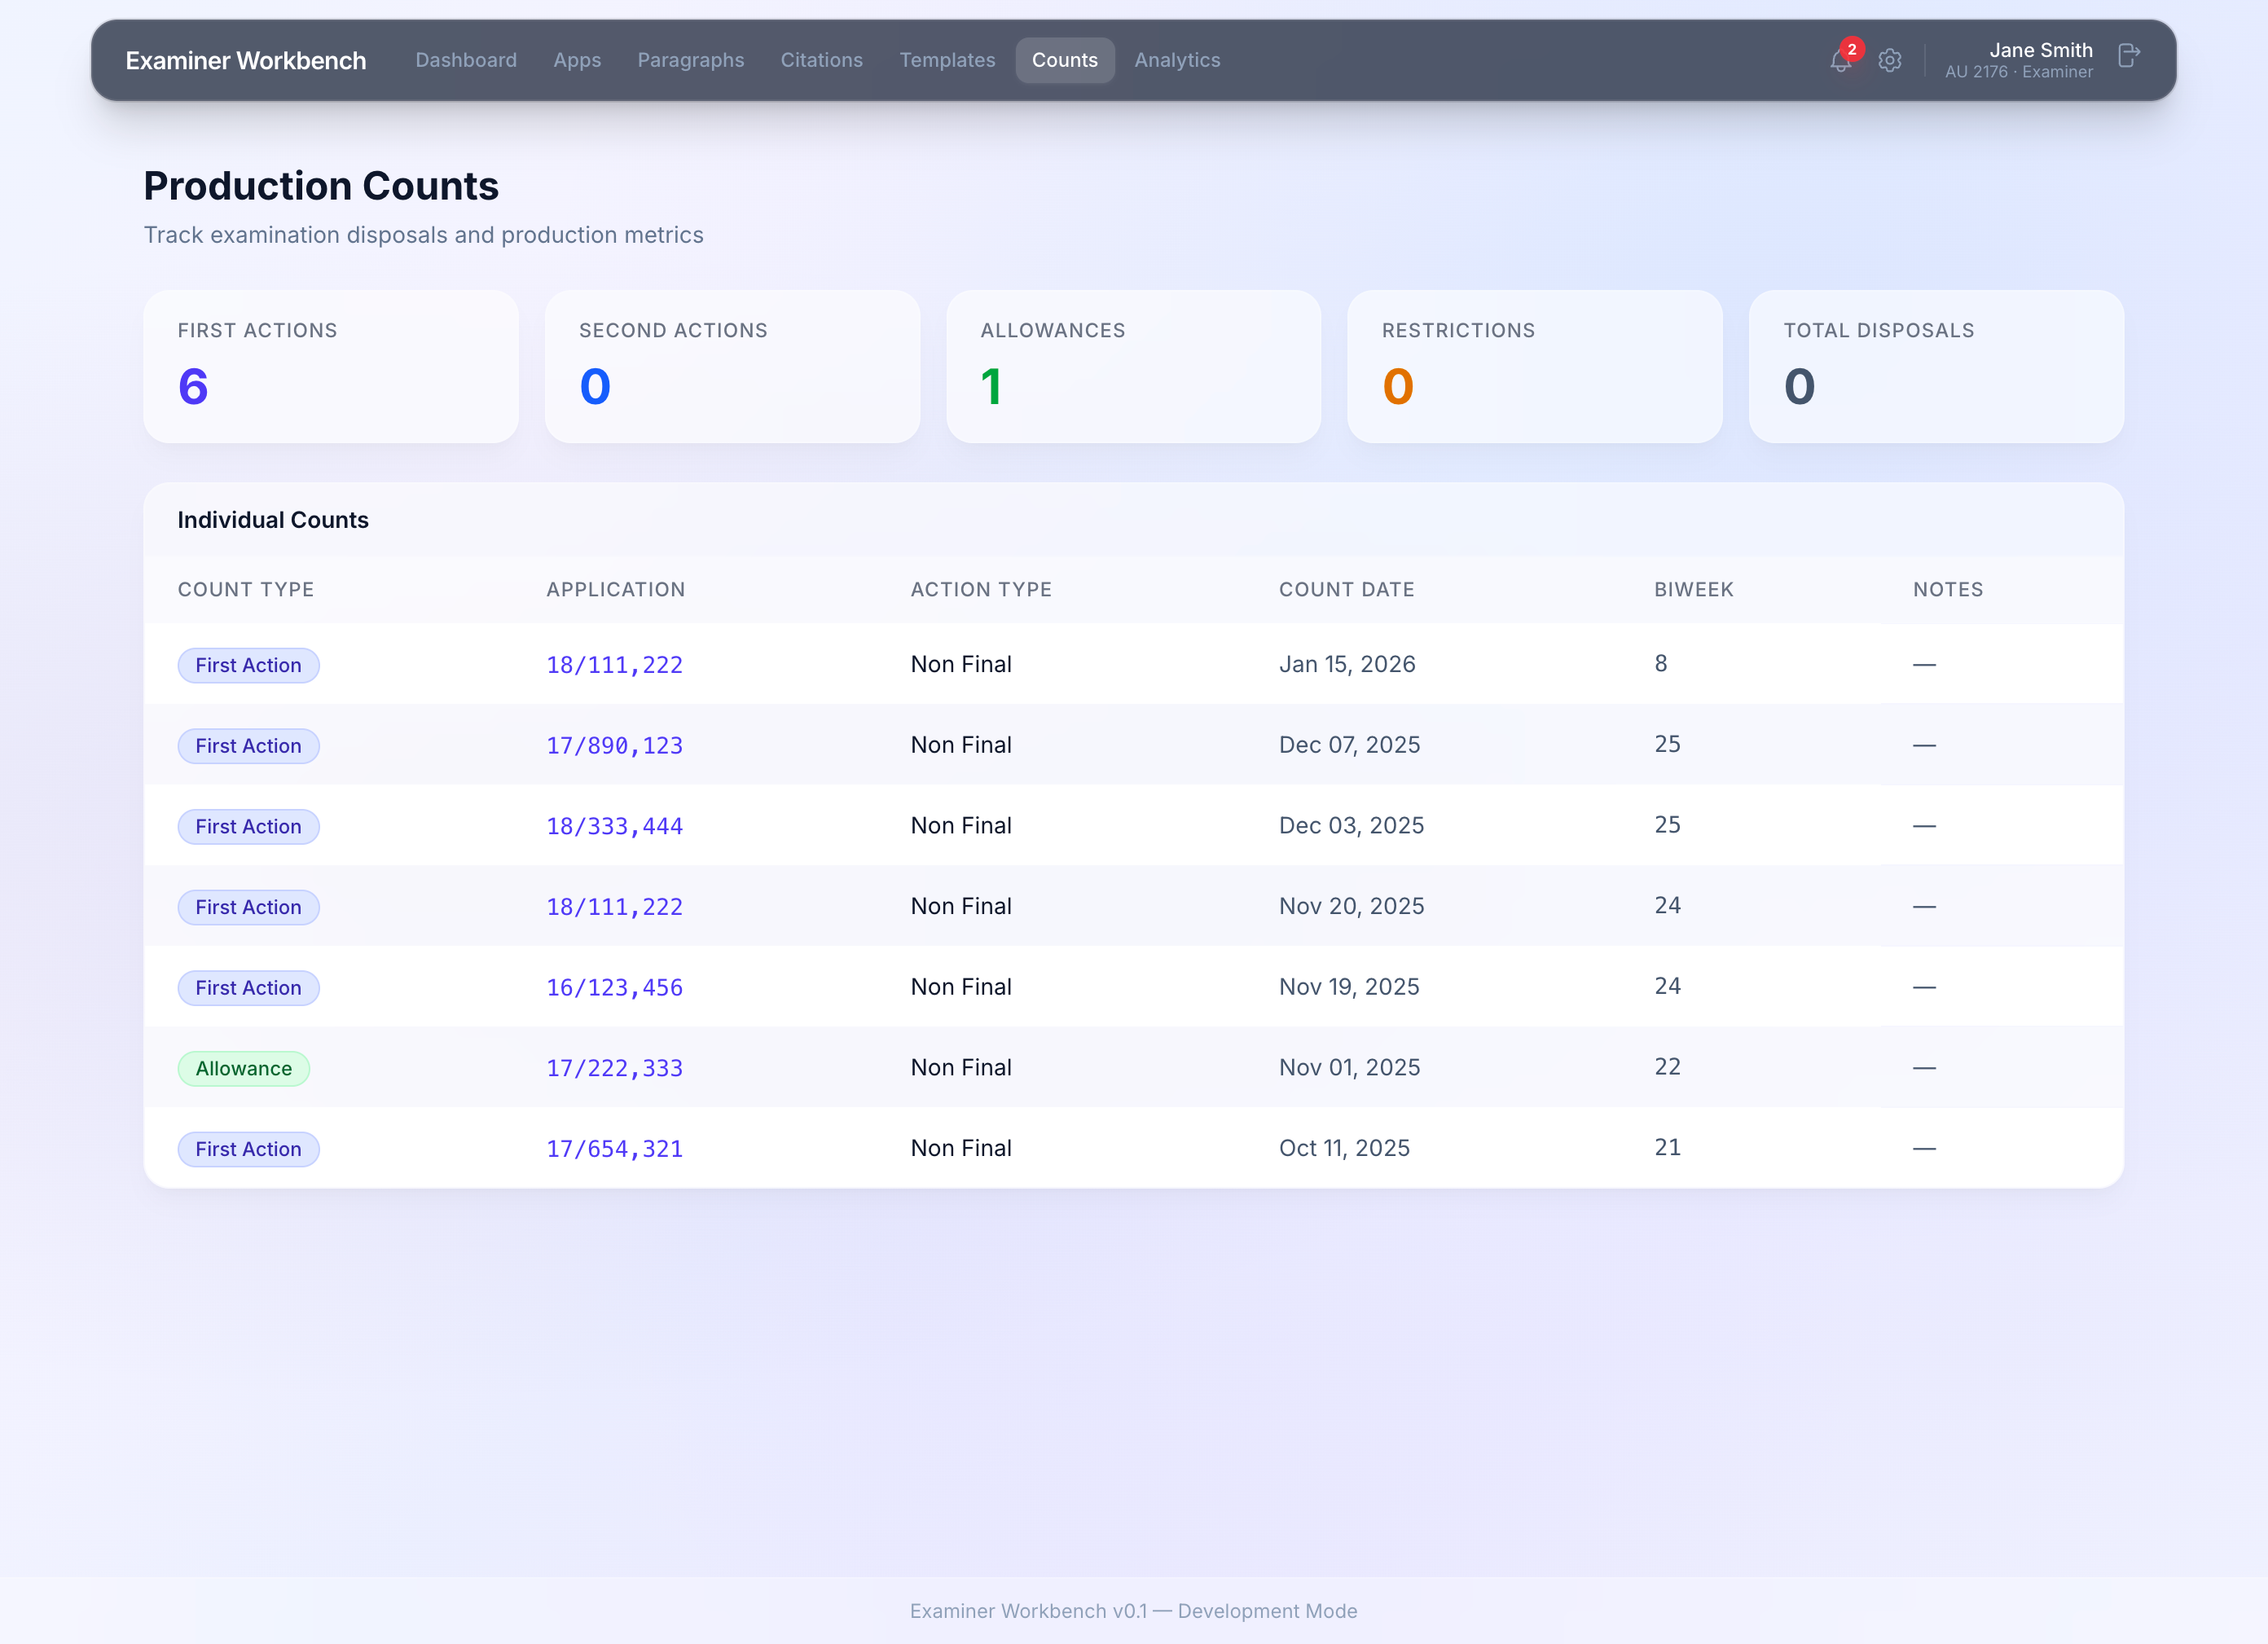Open the Apps section
This screenshot has width=2268, height=1644.
(x=577, y=60)
